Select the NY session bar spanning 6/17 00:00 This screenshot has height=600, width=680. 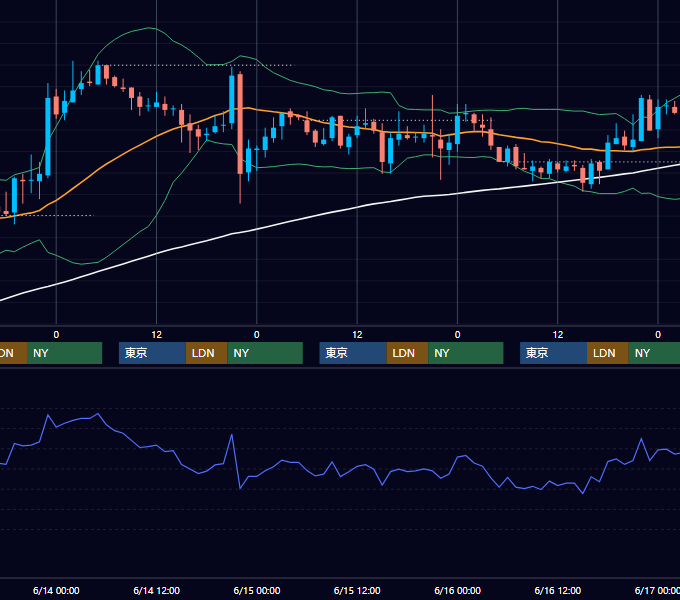654,353
